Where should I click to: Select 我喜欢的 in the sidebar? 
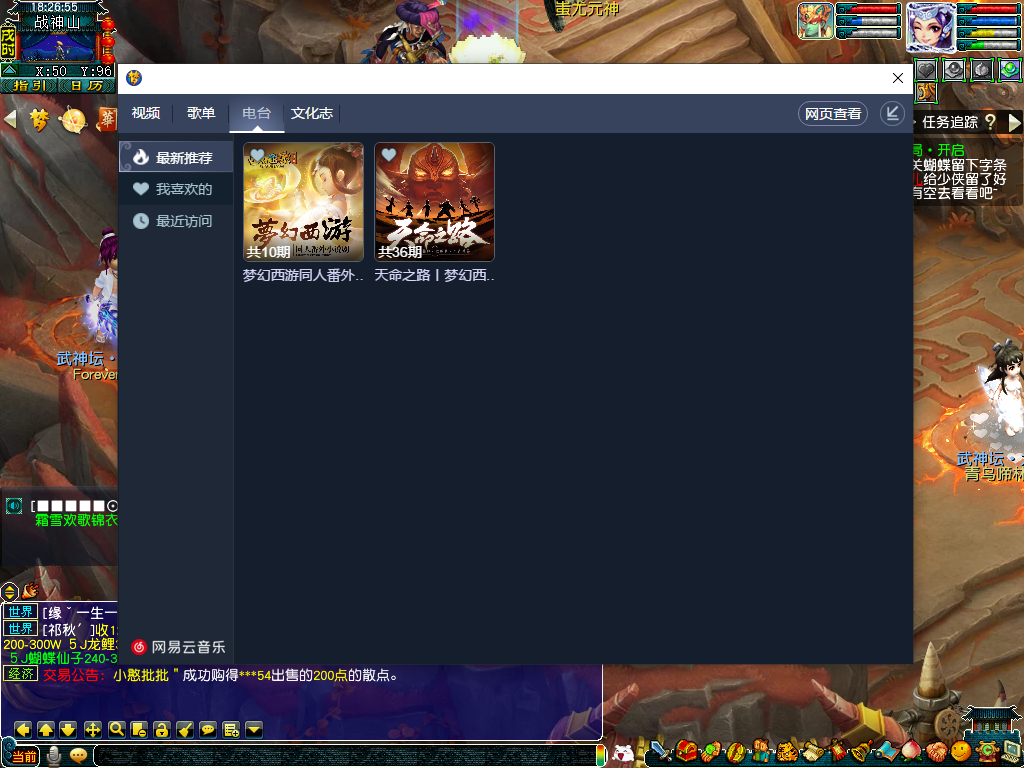(x=183, y=189)
